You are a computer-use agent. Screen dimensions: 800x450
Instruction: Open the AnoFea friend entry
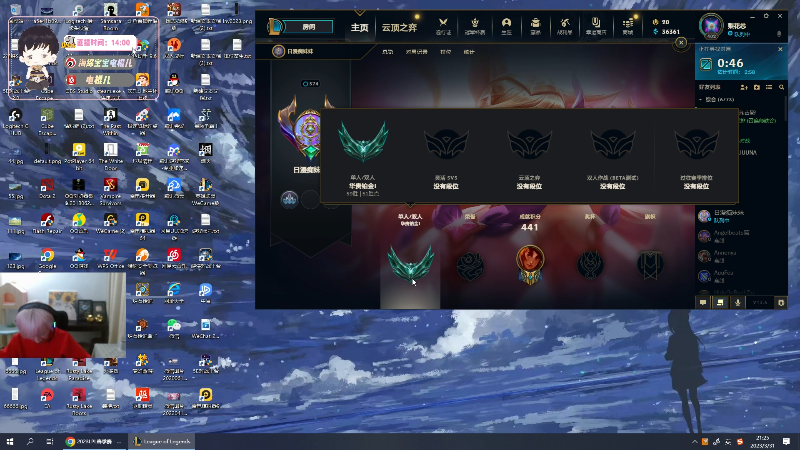[x=741, y=276]
